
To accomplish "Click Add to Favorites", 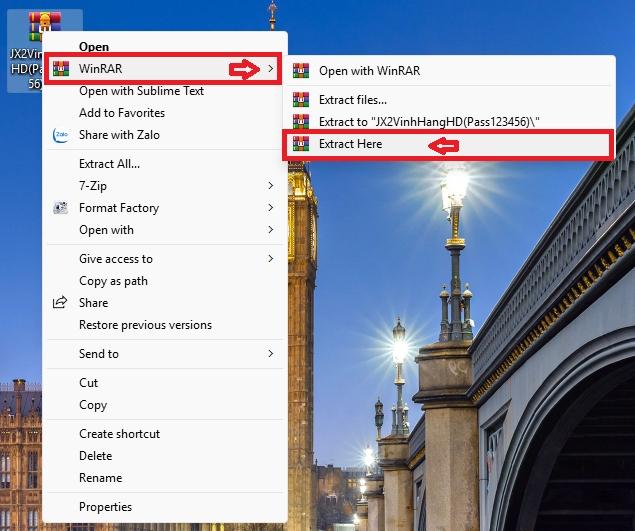I will [x=122, y=113].
